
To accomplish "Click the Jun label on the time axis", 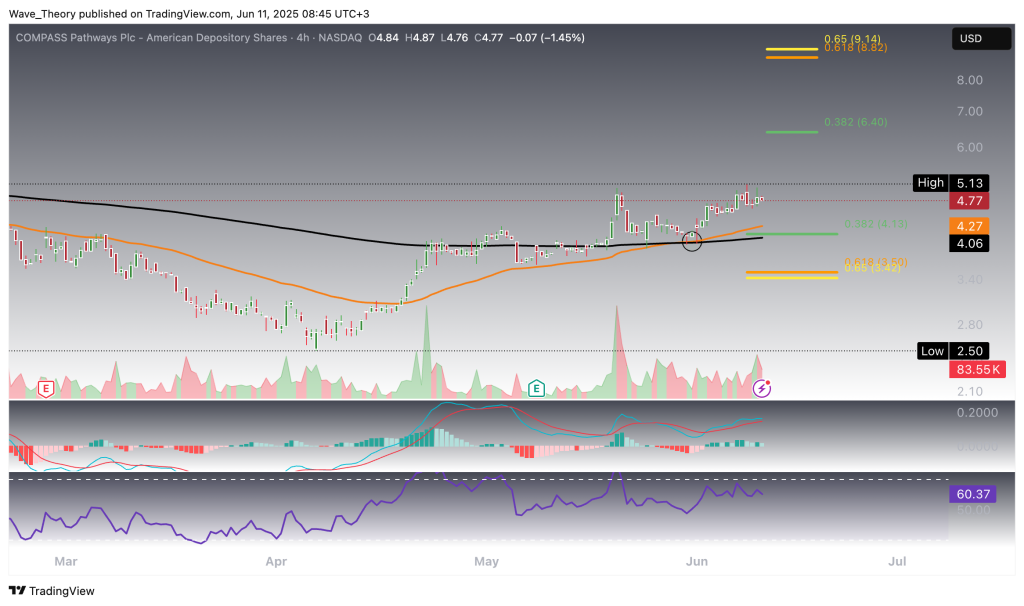I will click(697, 562).
